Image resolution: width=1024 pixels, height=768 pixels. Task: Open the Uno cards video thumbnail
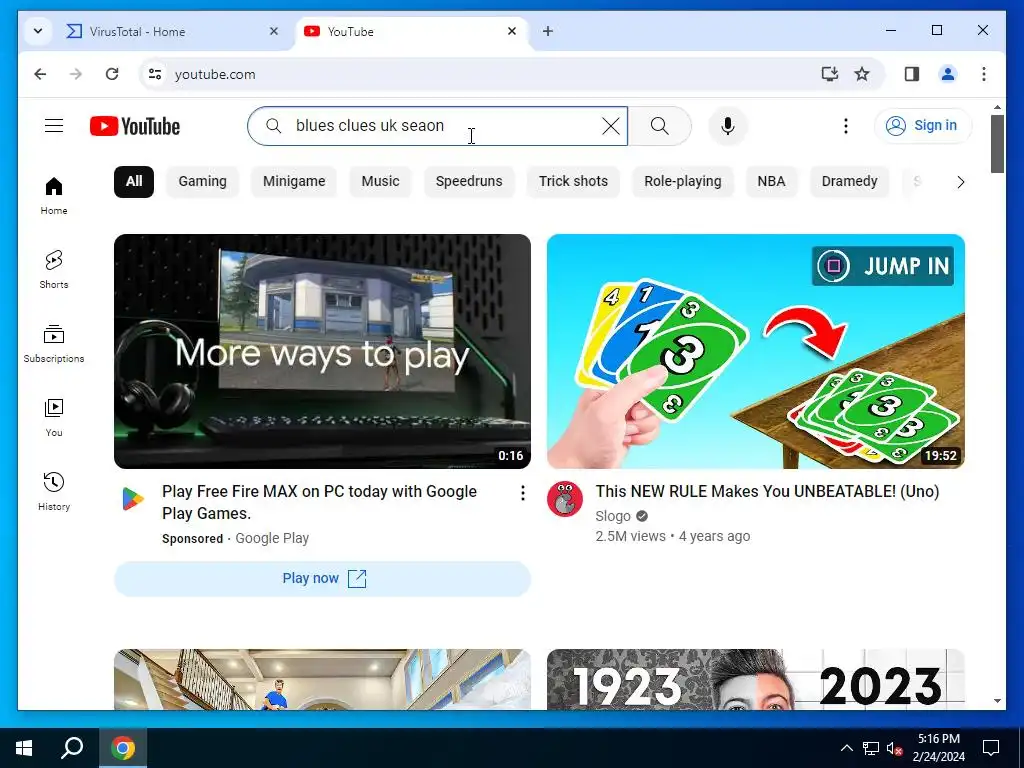pyautogui.click(x=756, y=351)
